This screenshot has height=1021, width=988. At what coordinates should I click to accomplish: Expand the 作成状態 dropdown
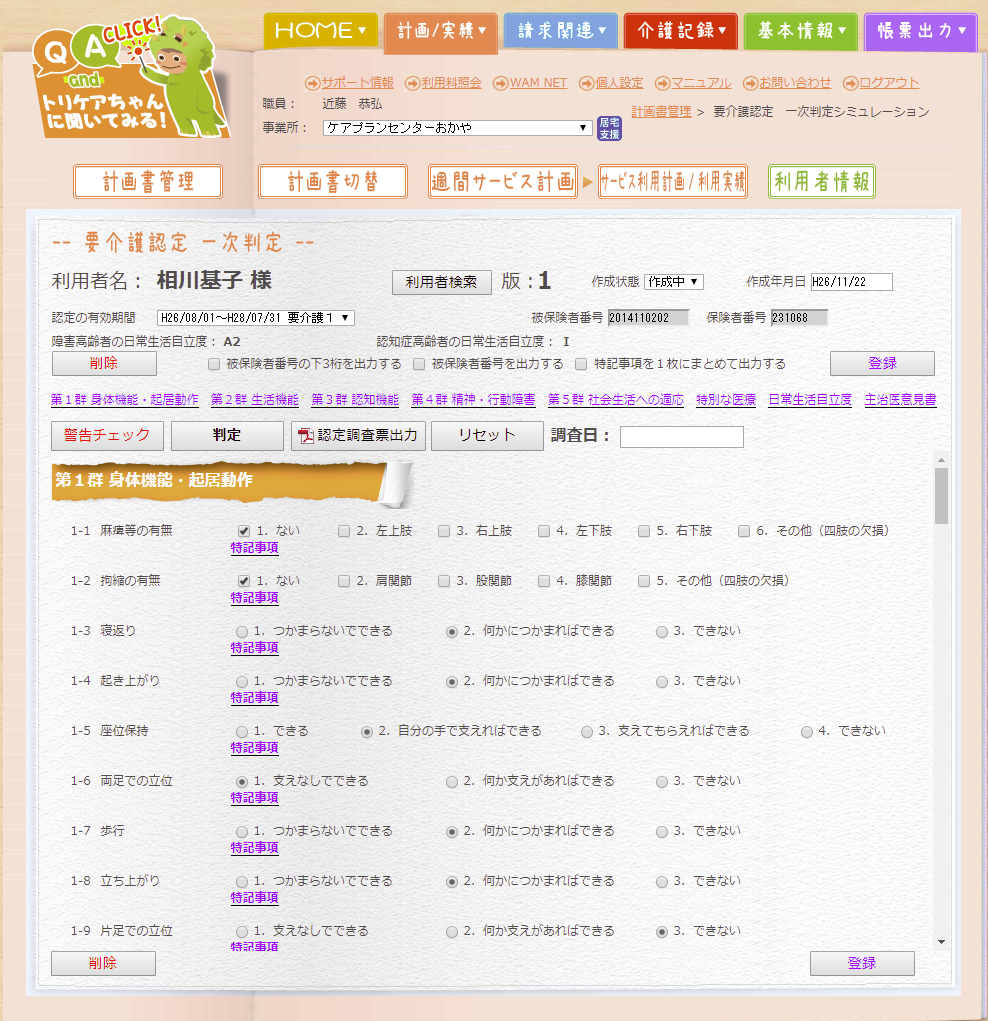tap(673, 282)
